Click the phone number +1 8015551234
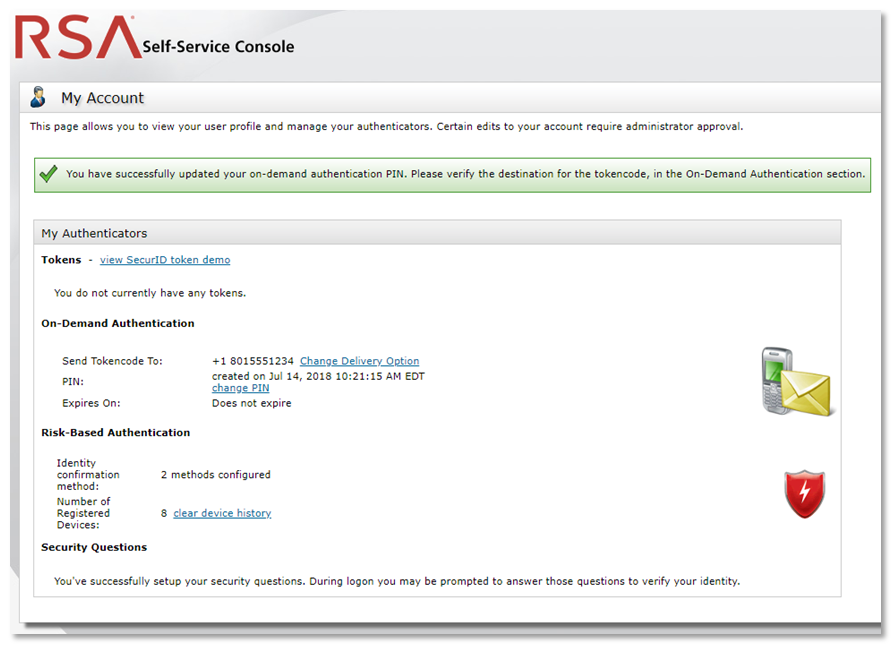Viewport: 892px width, 646px height. (252, 361)
